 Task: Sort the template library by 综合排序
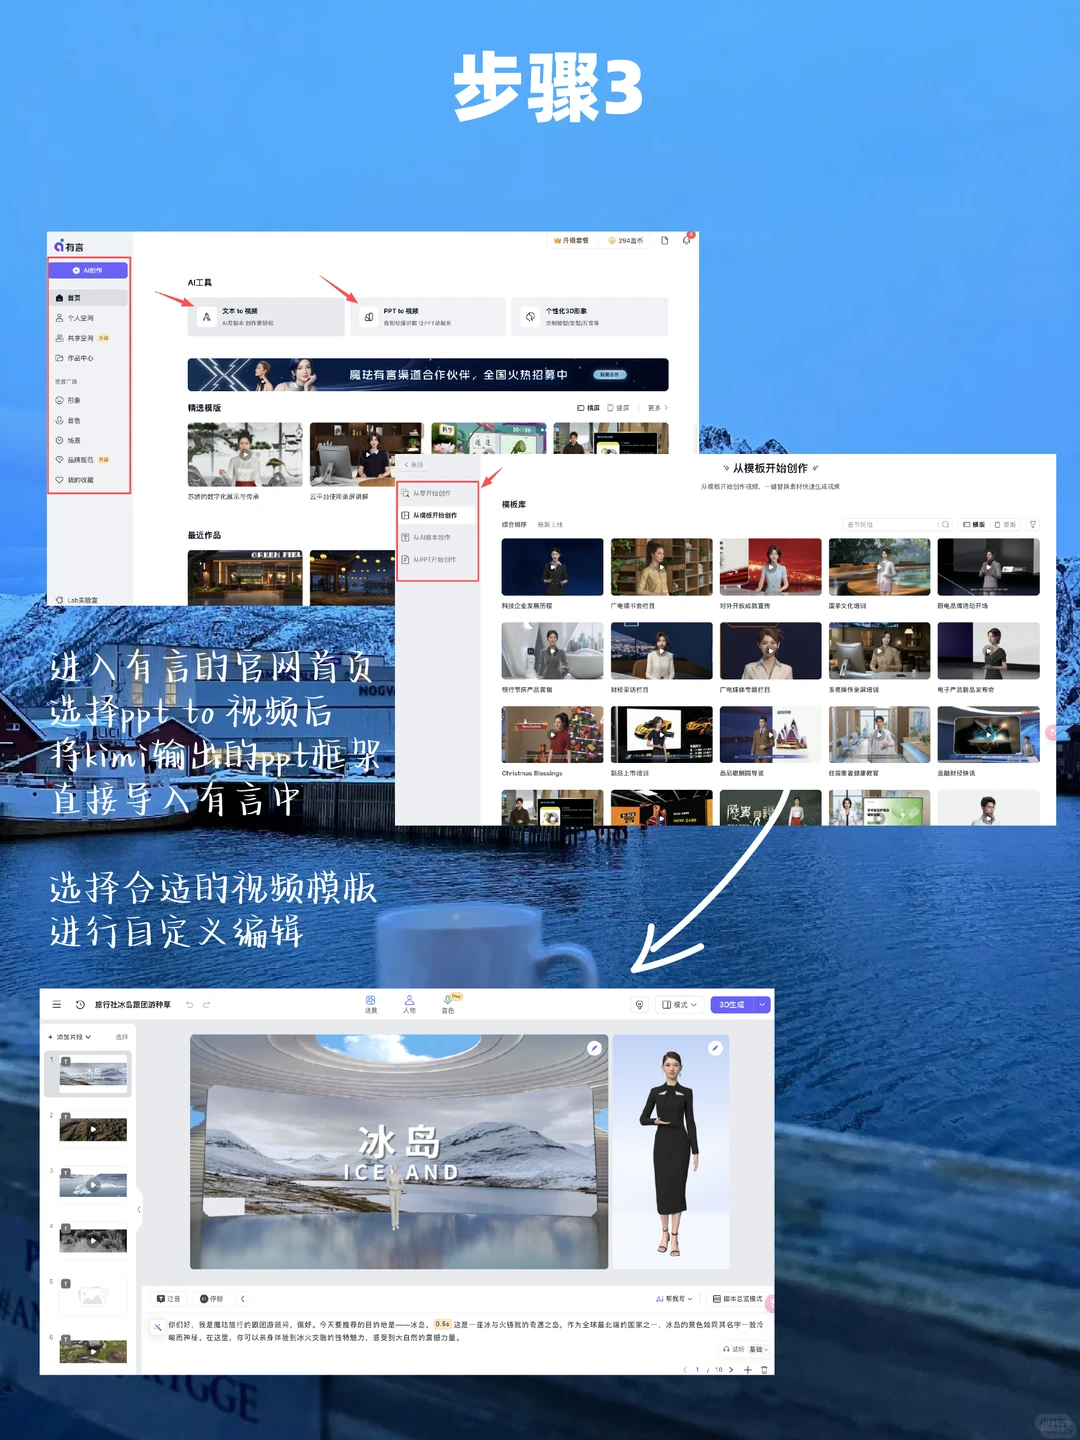pos(514,525)
